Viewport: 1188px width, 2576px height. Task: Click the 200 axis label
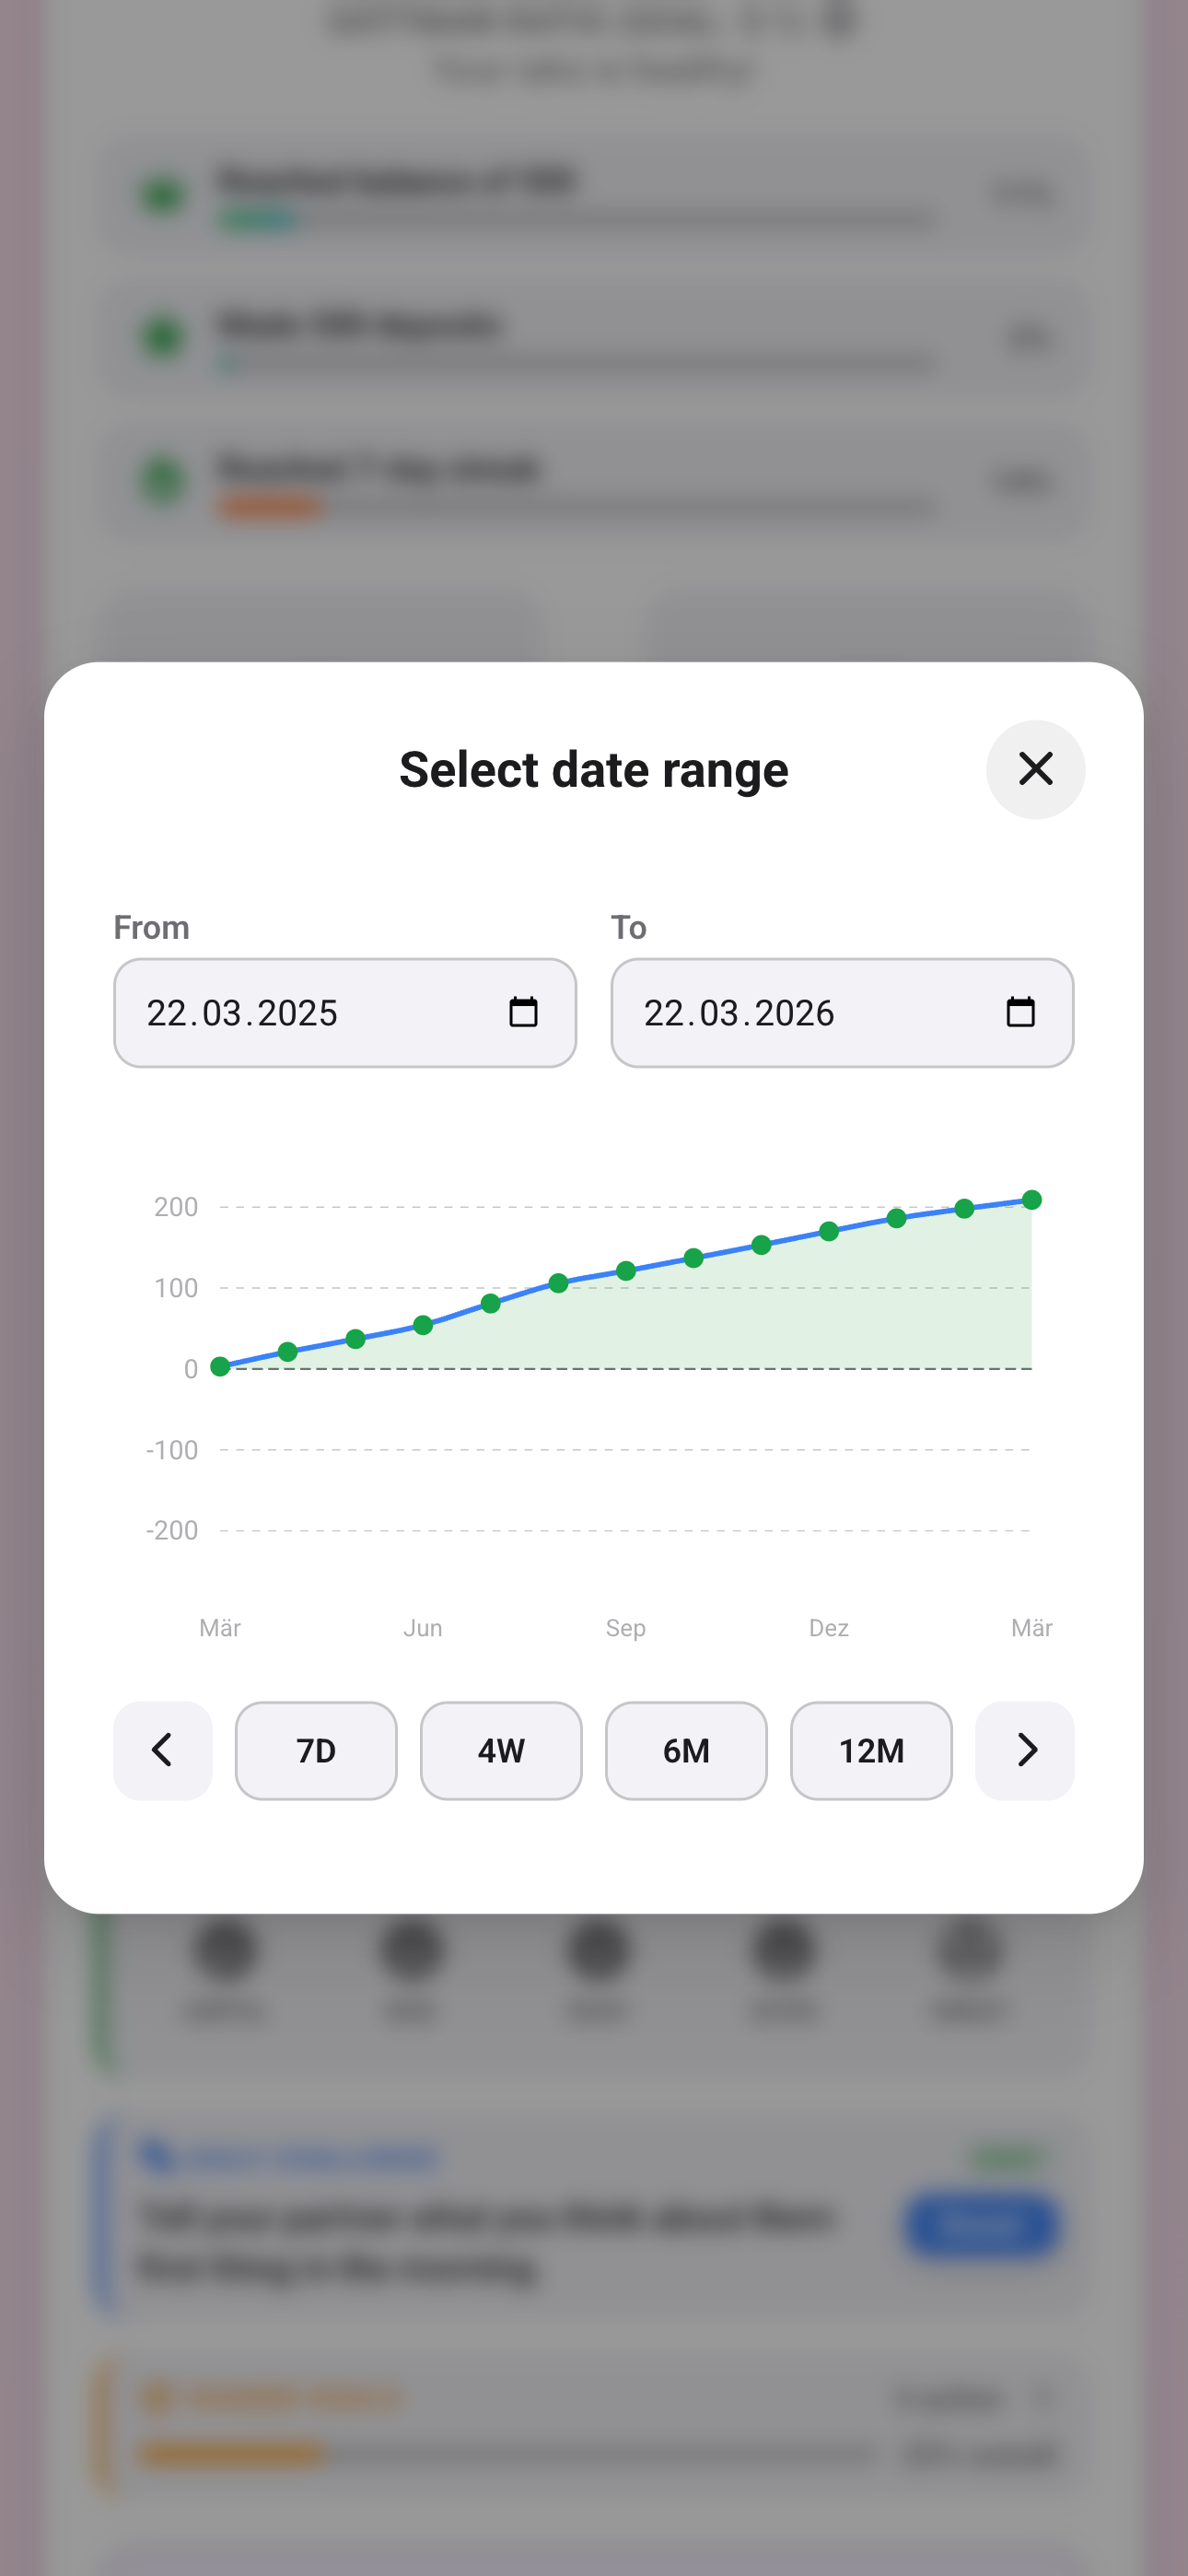[176, 1207]
